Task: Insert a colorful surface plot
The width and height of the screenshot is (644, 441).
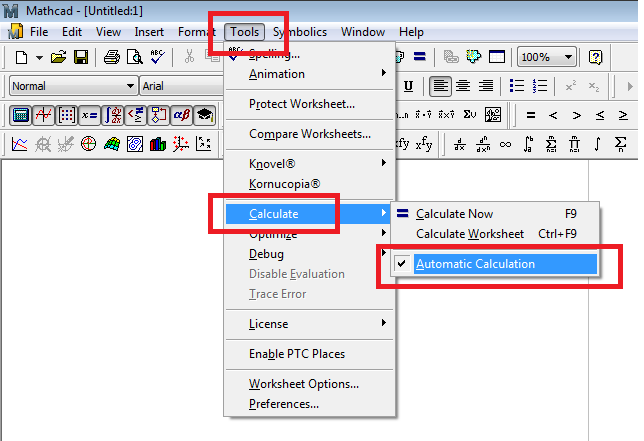Action: click(112, 144)
